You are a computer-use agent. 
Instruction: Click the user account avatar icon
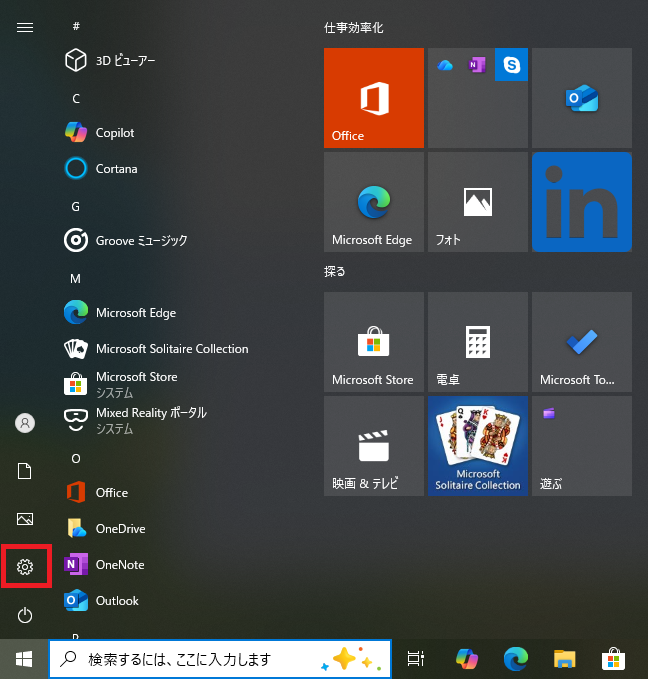pyautogui.click(x=25, y=423)
